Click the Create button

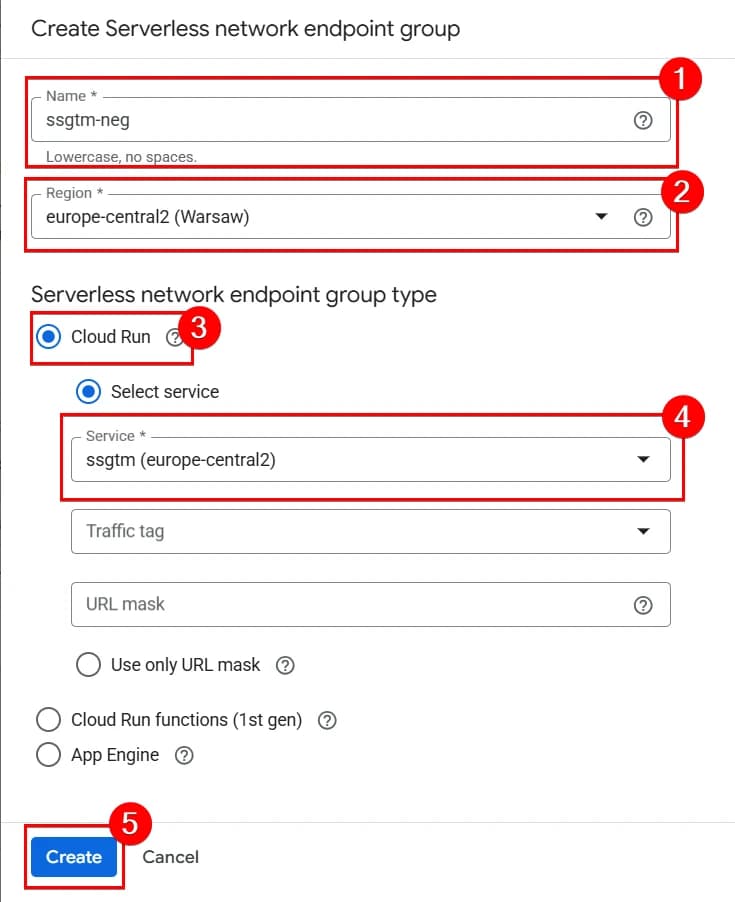pyautogui.click(x=72, y=857)
